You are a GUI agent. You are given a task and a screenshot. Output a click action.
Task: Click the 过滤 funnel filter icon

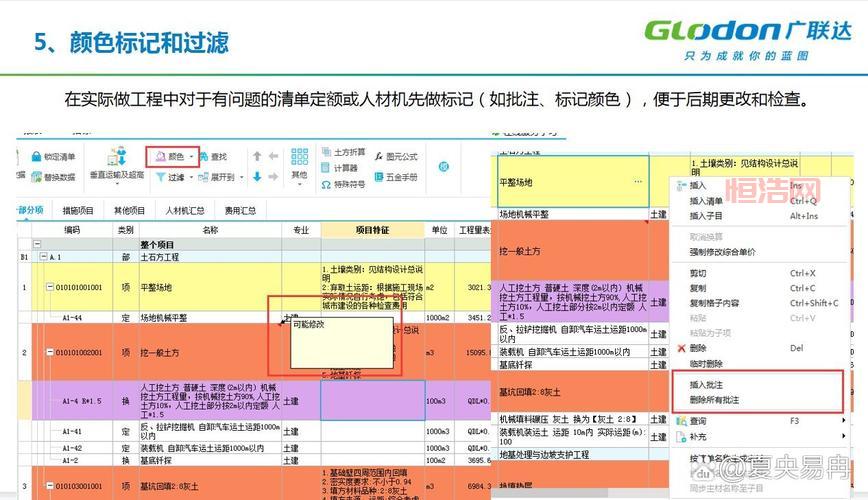click(x=159, y=177)
